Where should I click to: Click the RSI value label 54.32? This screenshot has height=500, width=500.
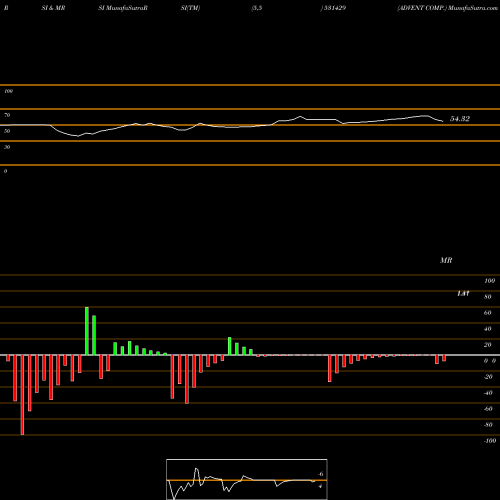(x=460, y=119)
